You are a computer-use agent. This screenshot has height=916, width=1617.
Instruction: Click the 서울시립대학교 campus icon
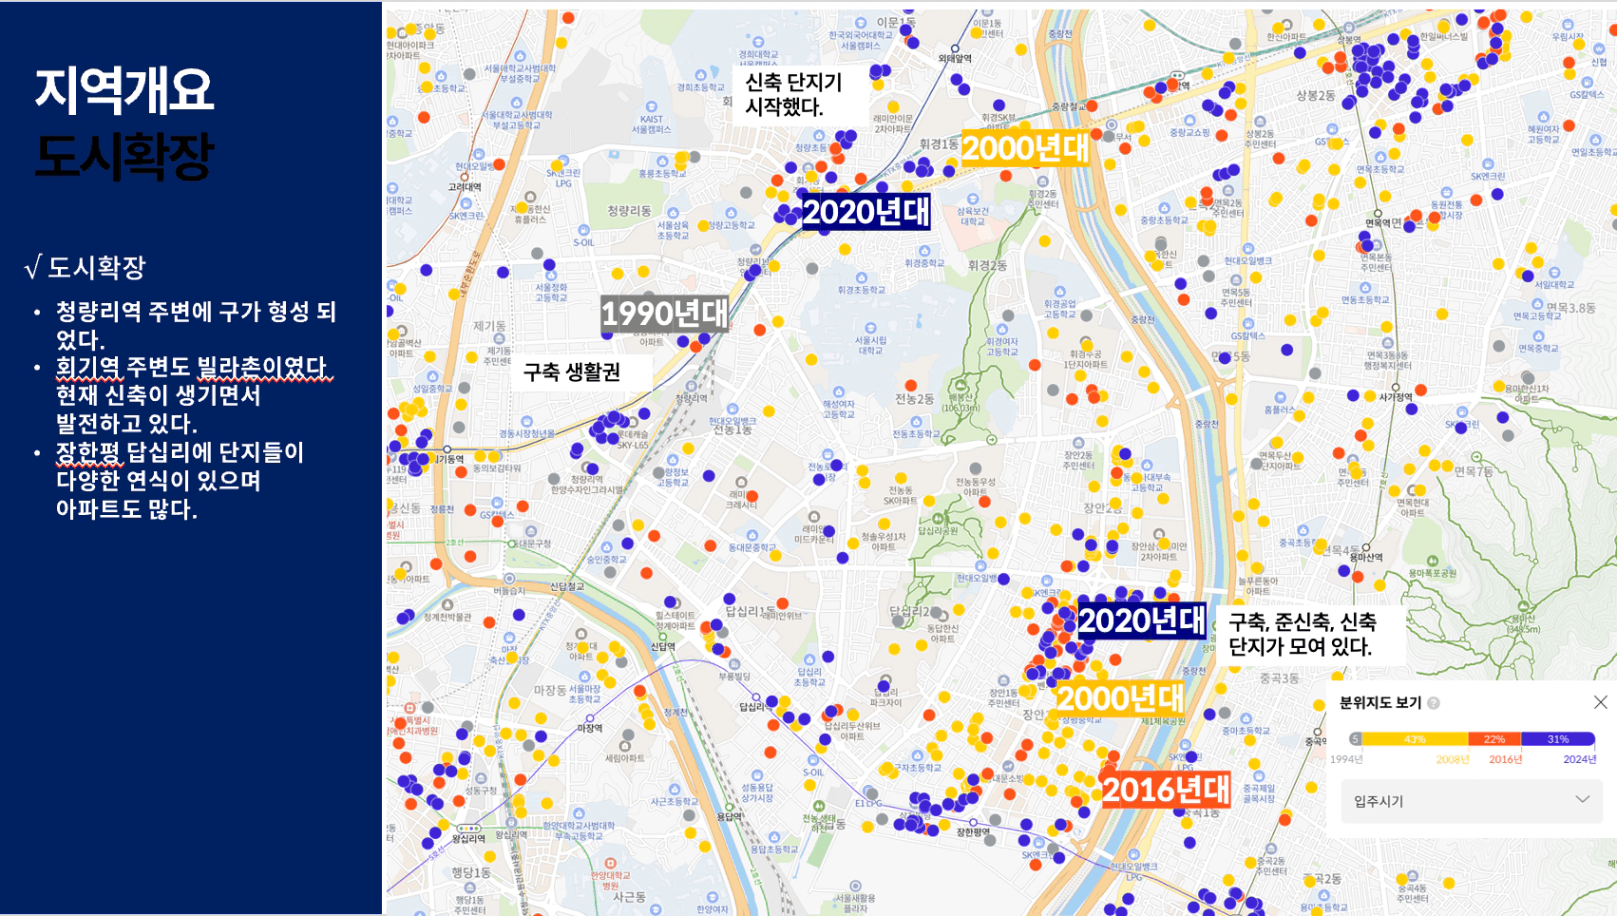coord(870,328)
